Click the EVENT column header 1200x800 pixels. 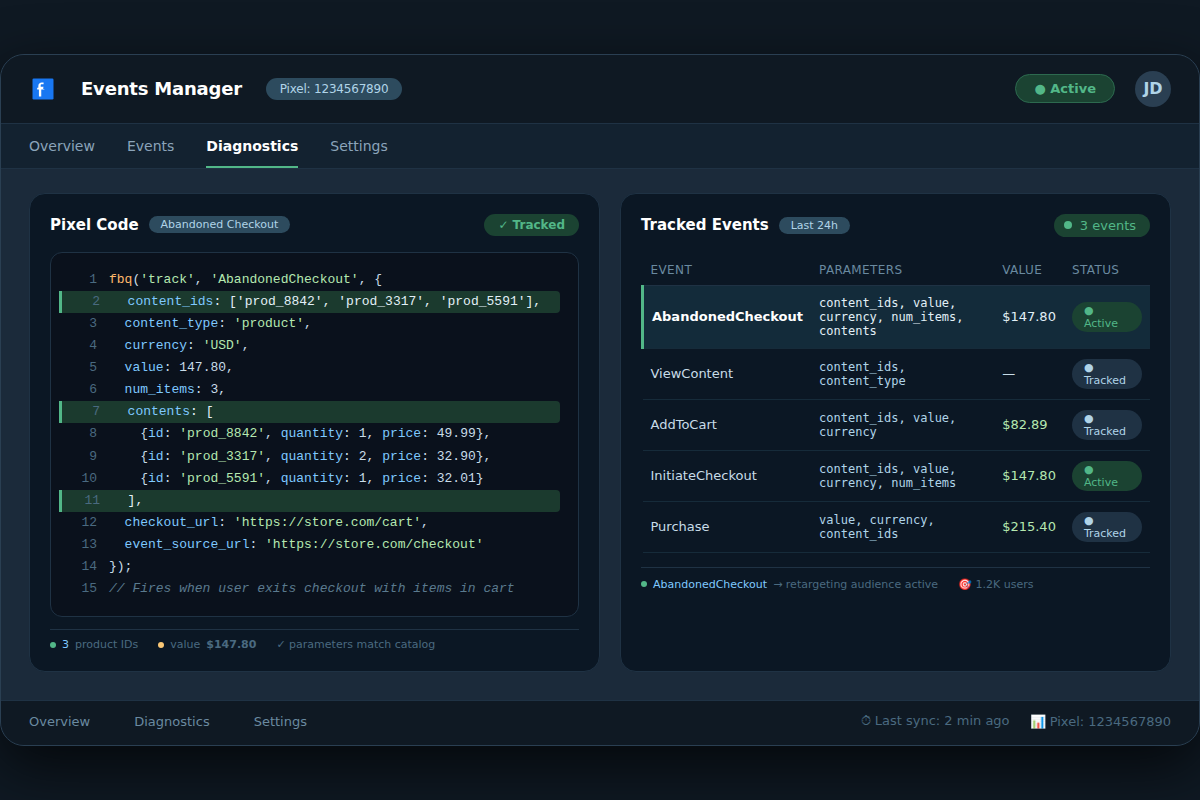tap(671, 270)
